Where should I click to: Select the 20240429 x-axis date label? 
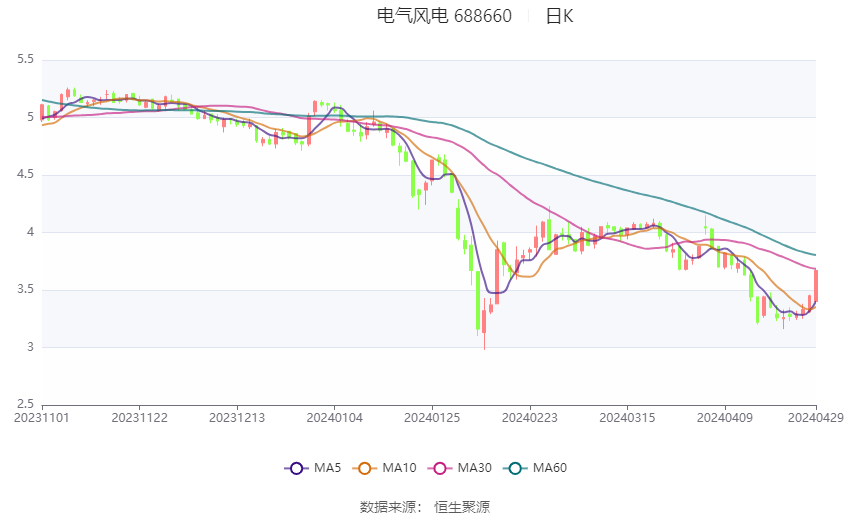(815, 418)
